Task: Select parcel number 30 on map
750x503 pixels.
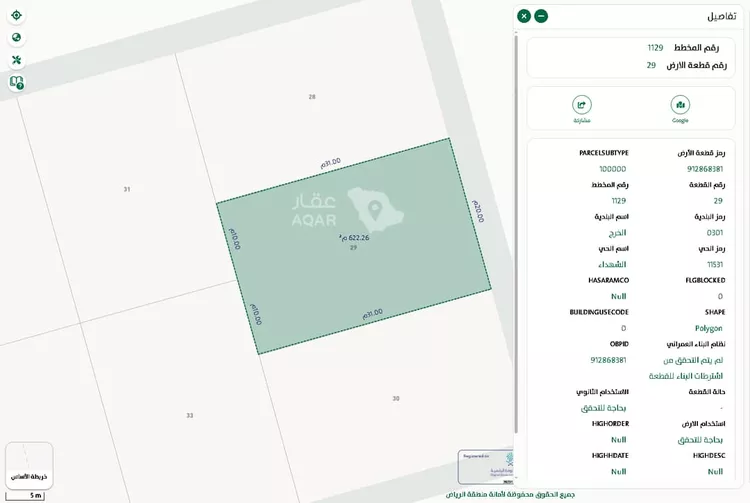Action: 396,398
